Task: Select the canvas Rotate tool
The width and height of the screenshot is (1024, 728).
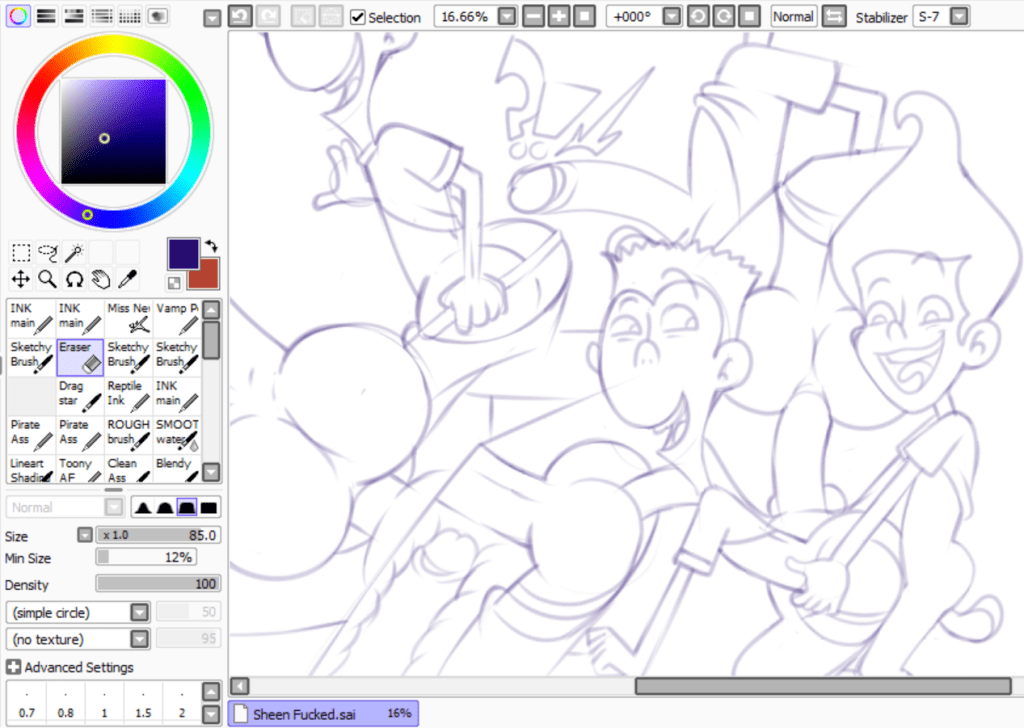Action: tap(74, 279)
